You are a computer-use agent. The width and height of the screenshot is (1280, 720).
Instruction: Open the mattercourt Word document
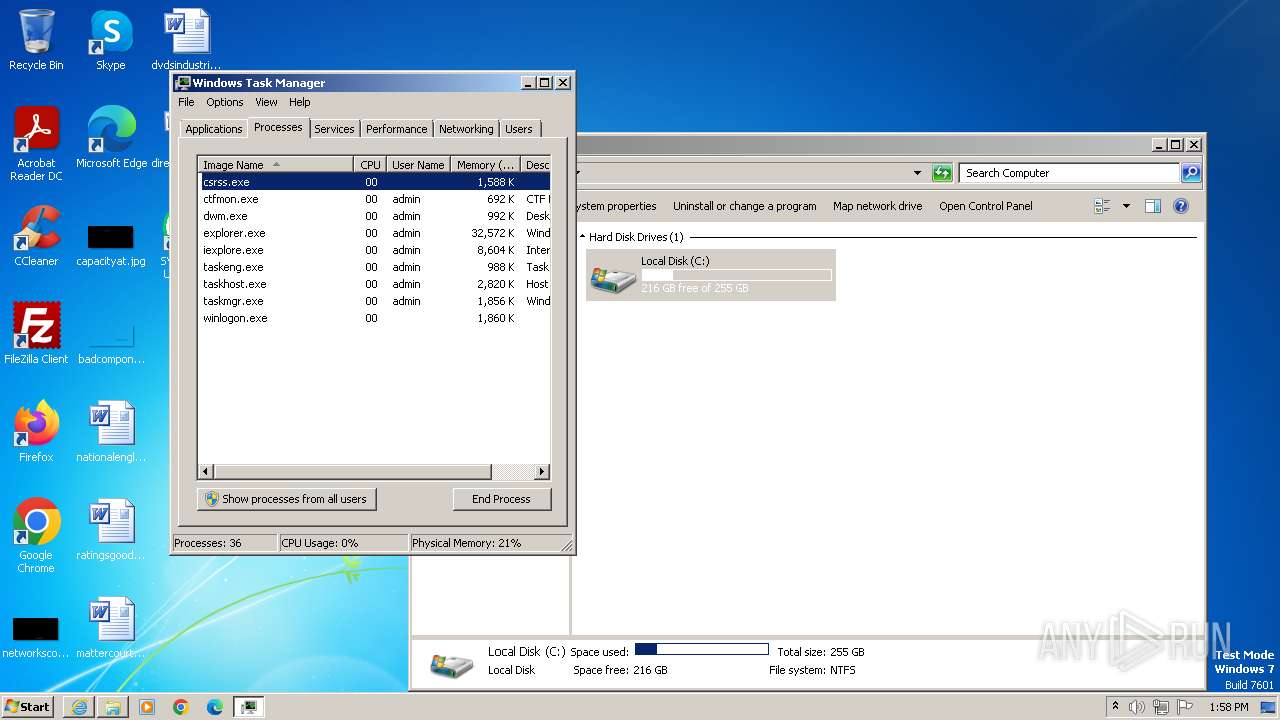click(x=111, y=627)
